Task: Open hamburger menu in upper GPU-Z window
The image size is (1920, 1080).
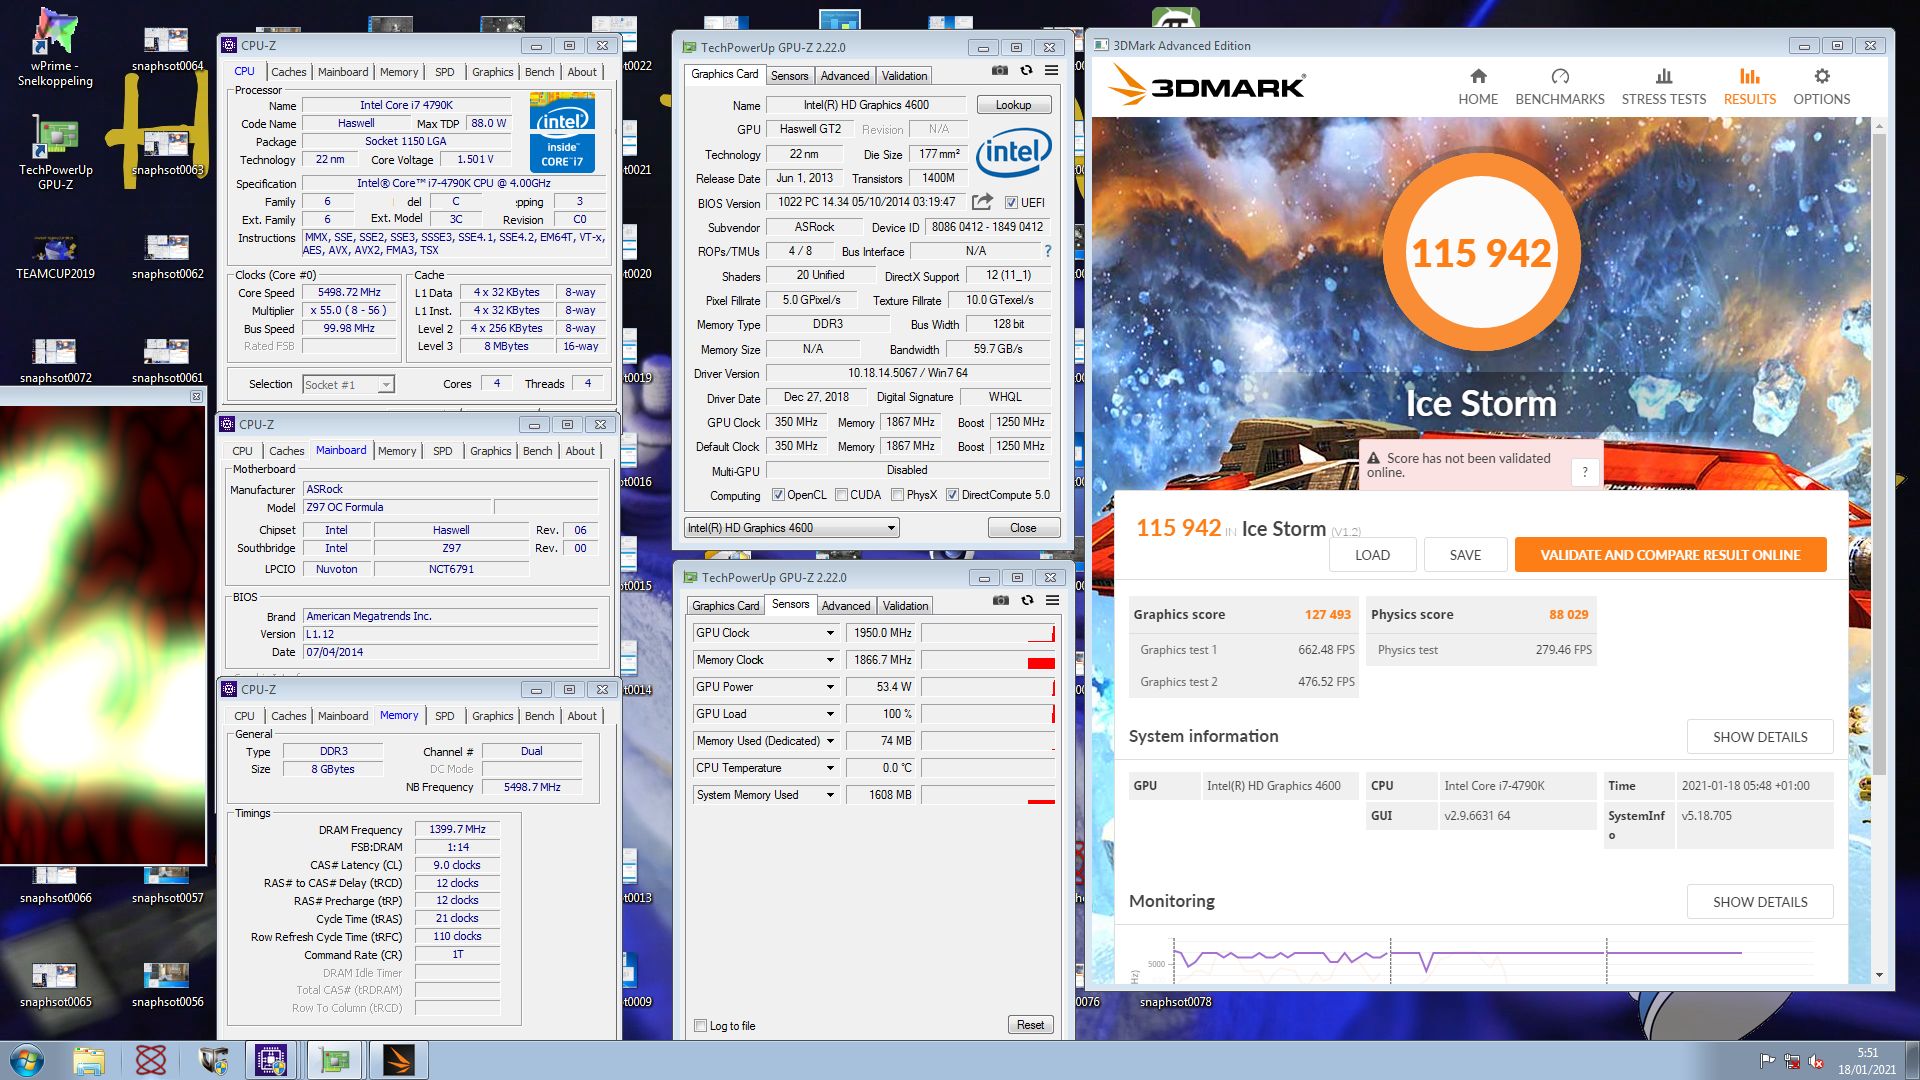Action: (x=1051, y=71)
